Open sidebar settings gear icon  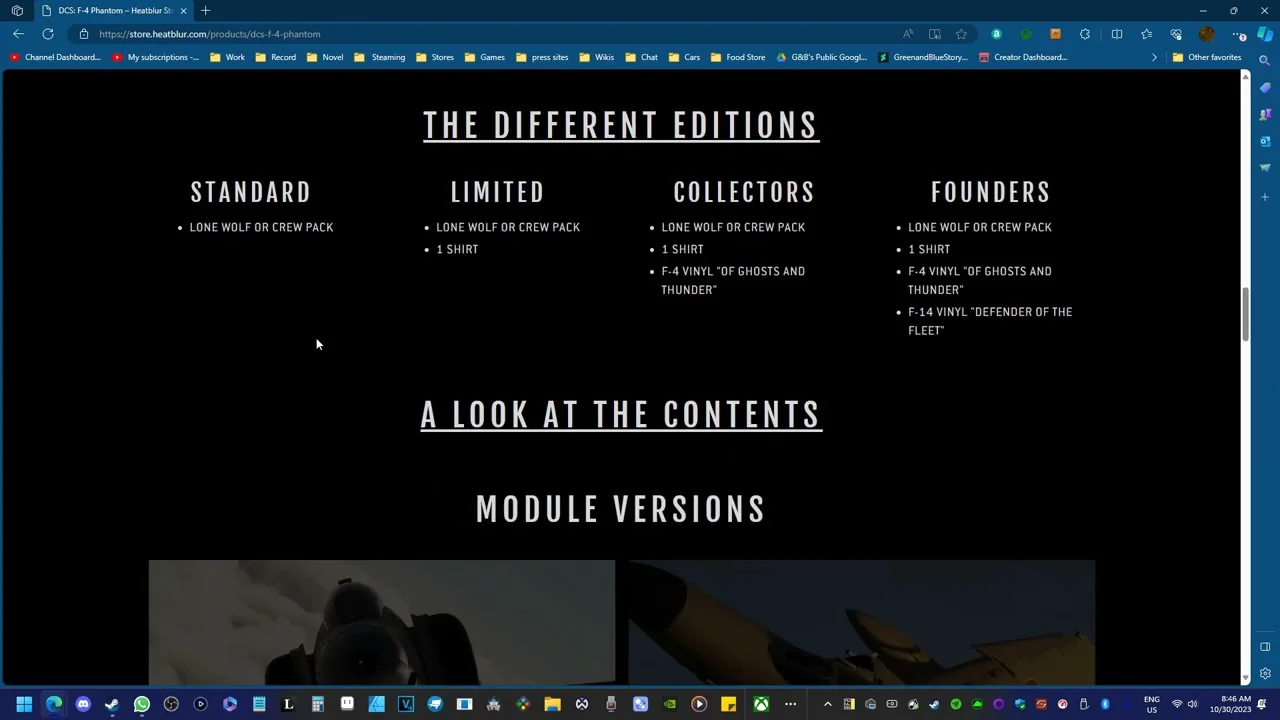tap(1265, 674)
